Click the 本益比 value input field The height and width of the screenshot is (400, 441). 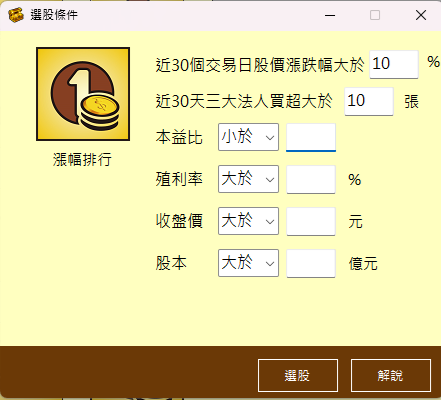click(311, 137)
